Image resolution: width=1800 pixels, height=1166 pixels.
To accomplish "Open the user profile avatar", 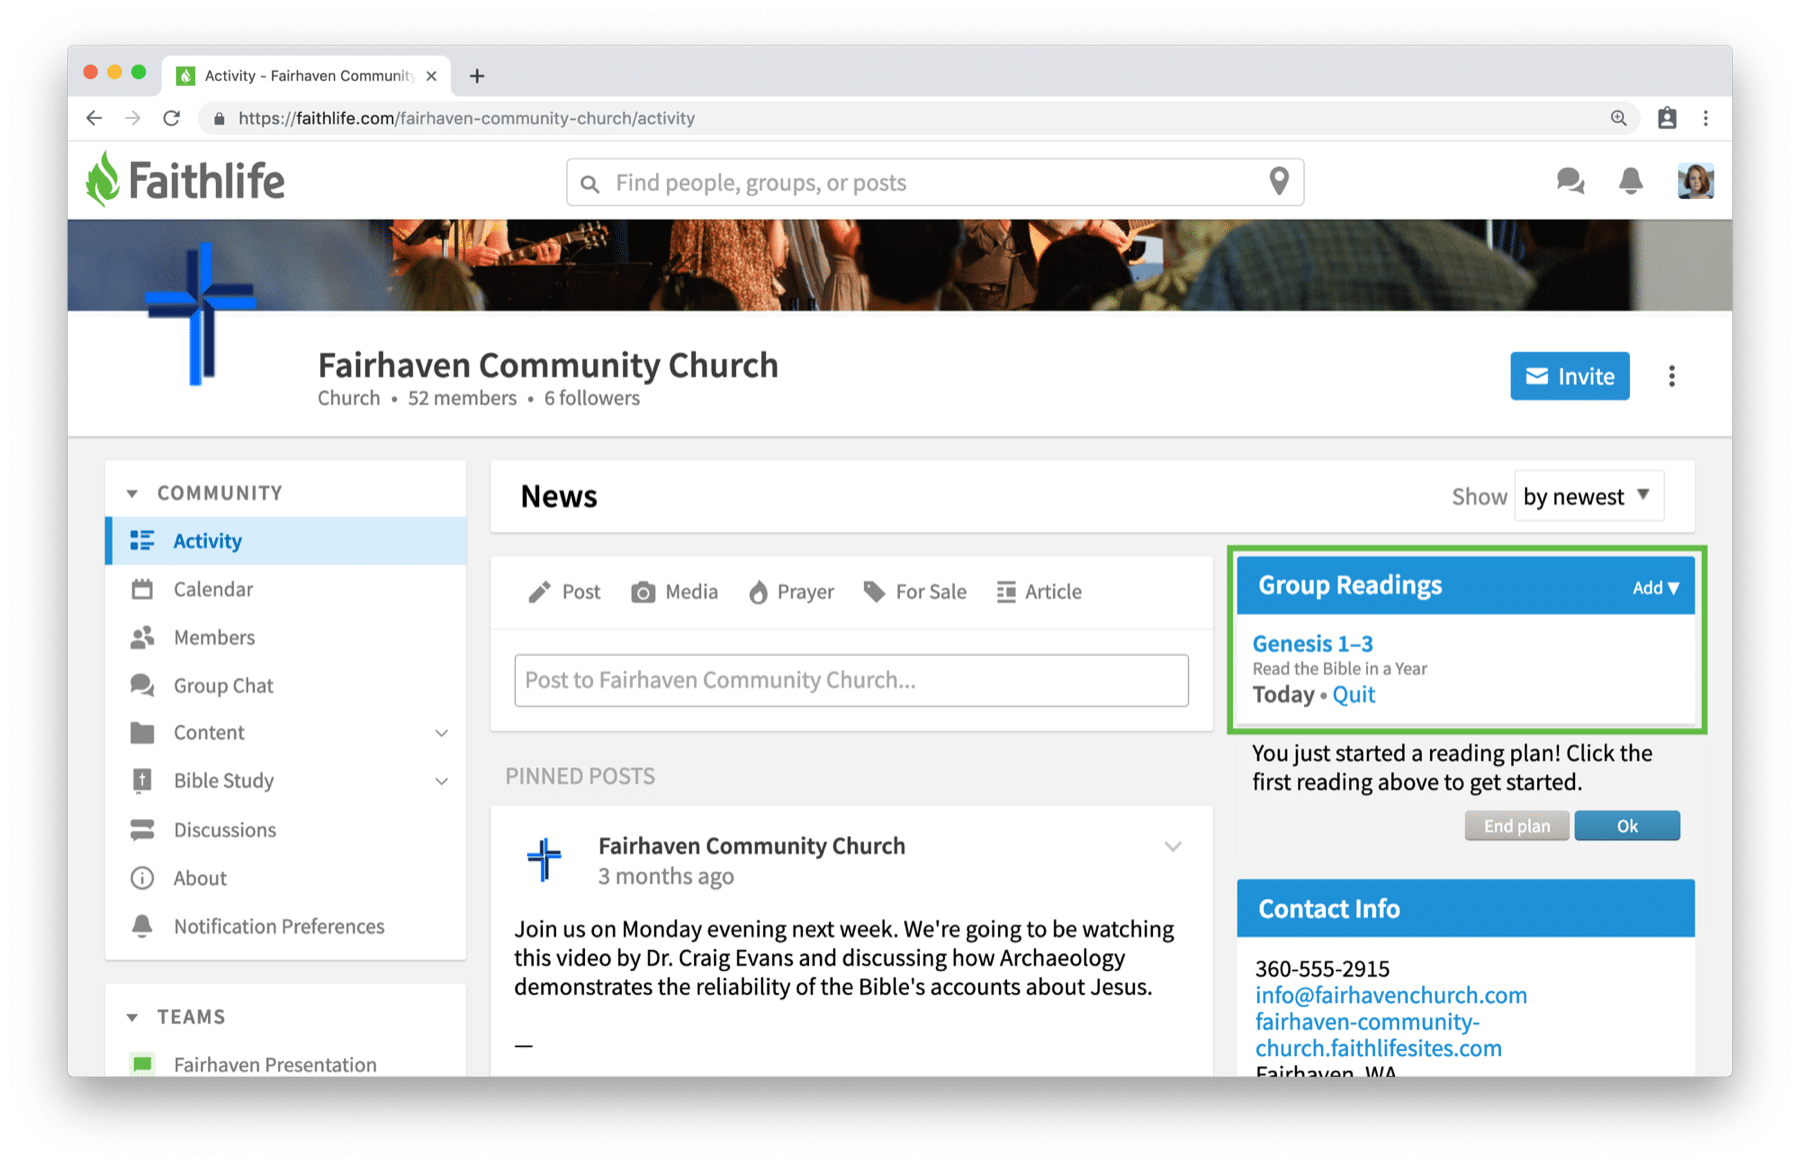I will pos(1695,181).
